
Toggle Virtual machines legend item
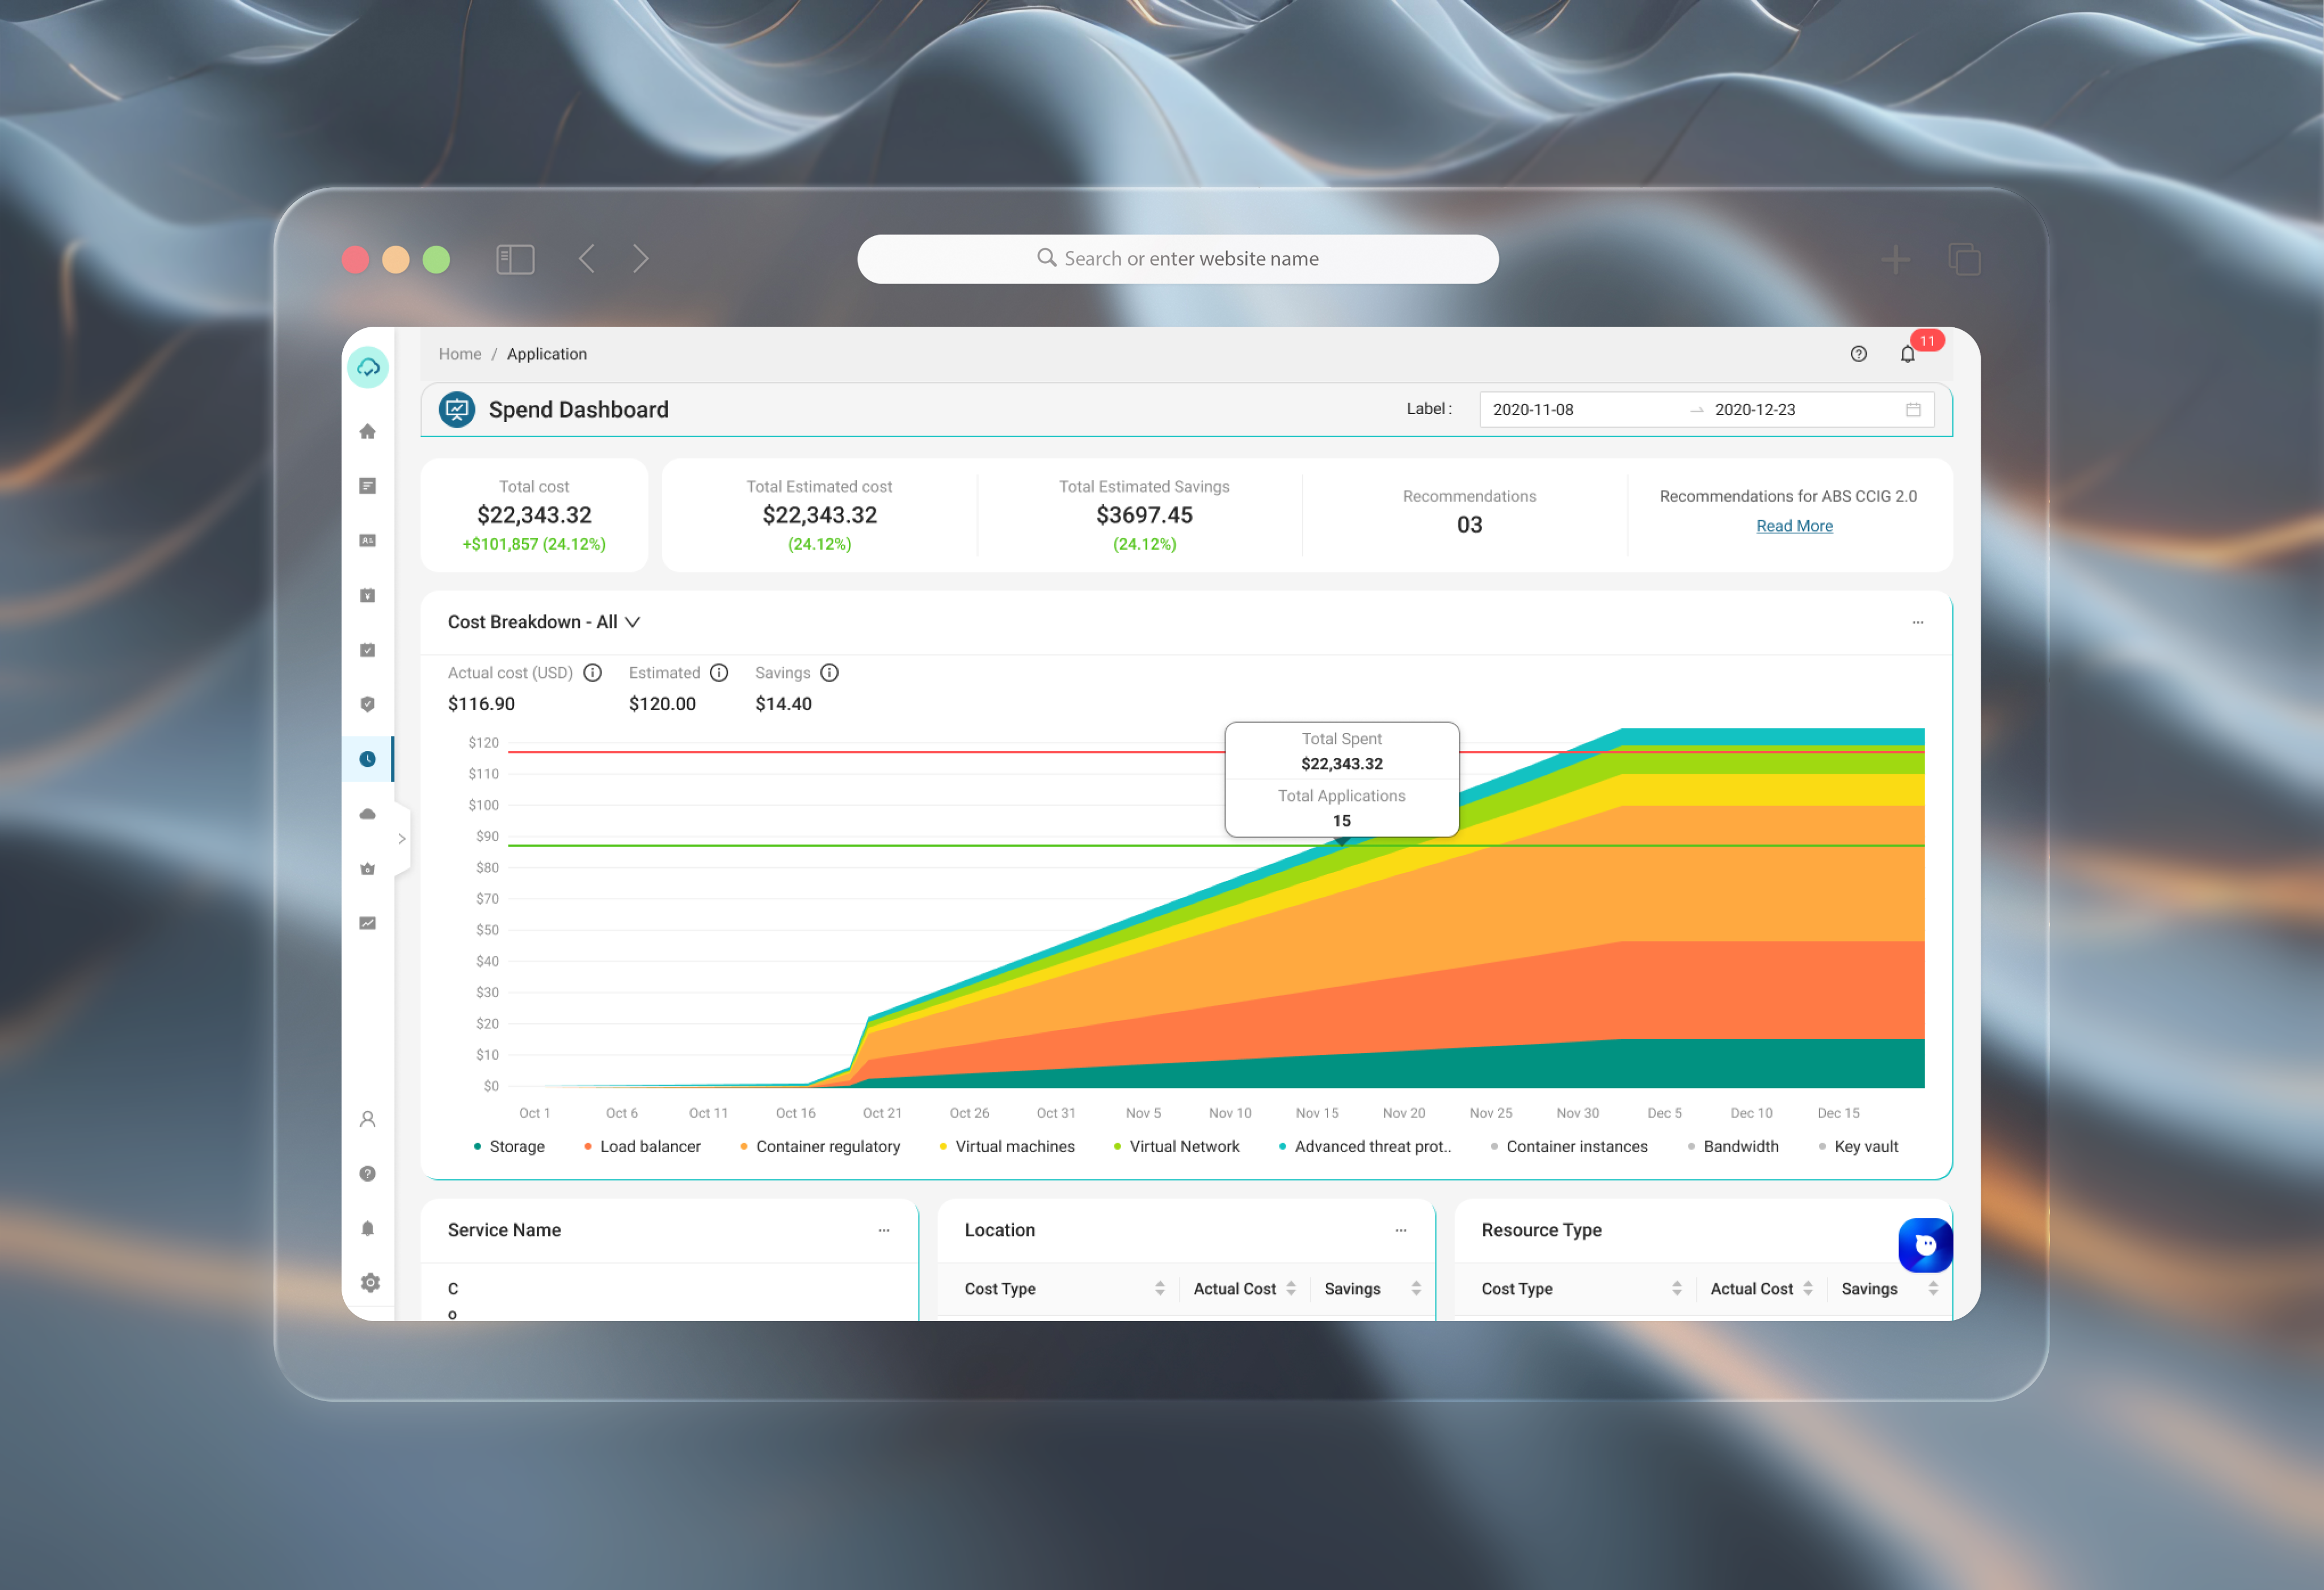(1007, 1146)
